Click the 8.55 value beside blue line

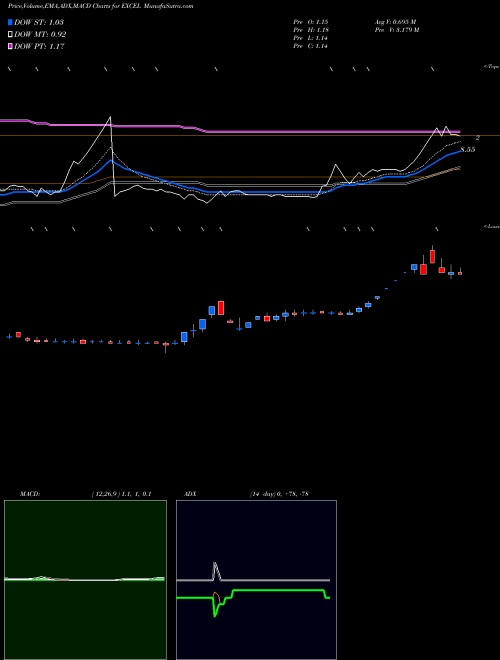[468, 149]
